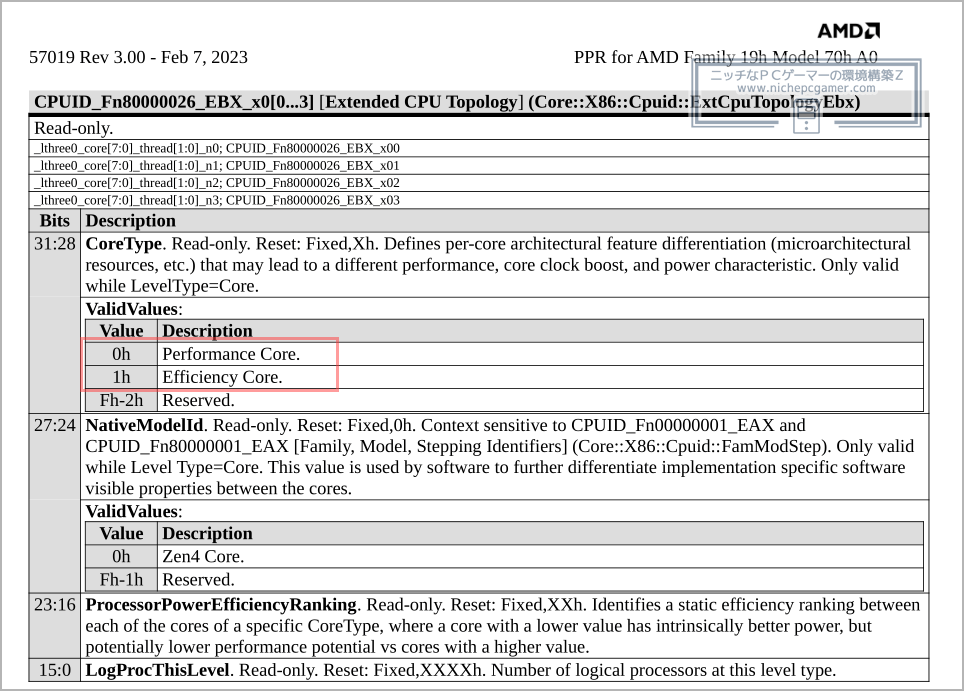Viewport: 964px width, 691px height.
Task: Click the "Read-only." row below the section title
Action: [479, 128]
